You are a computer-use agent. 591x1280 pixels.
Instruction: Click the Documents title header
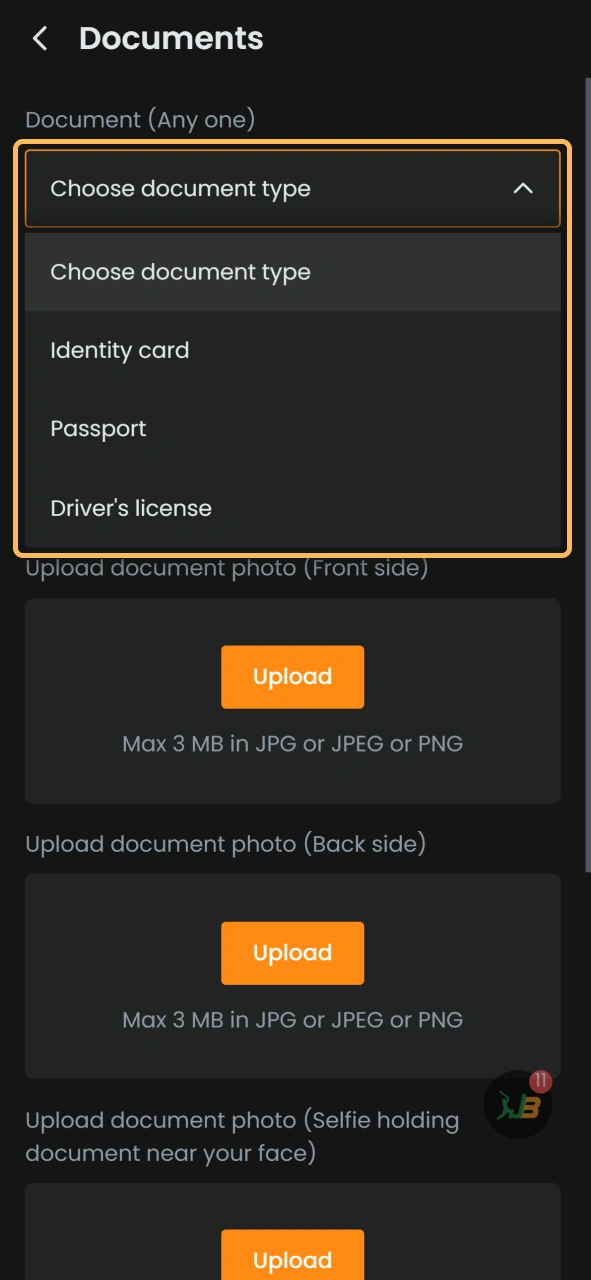tap(170, 38)
